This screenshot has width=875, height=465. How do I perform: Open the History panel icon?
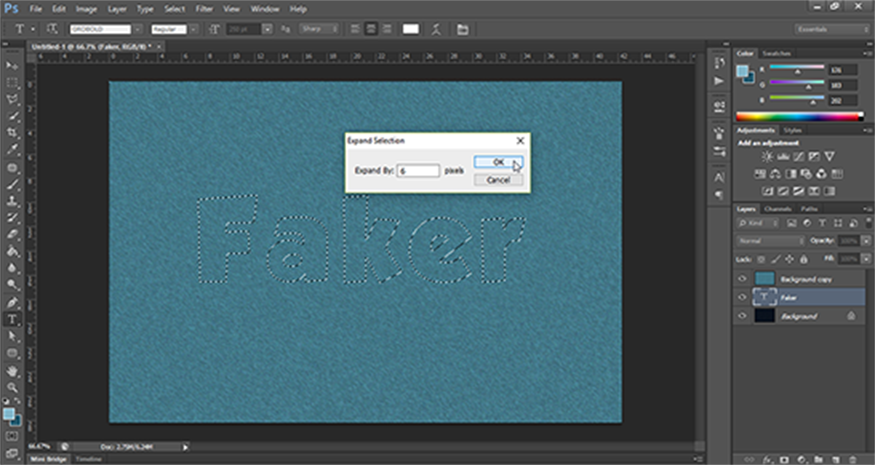pyautogui.click(x=719, y=63)
